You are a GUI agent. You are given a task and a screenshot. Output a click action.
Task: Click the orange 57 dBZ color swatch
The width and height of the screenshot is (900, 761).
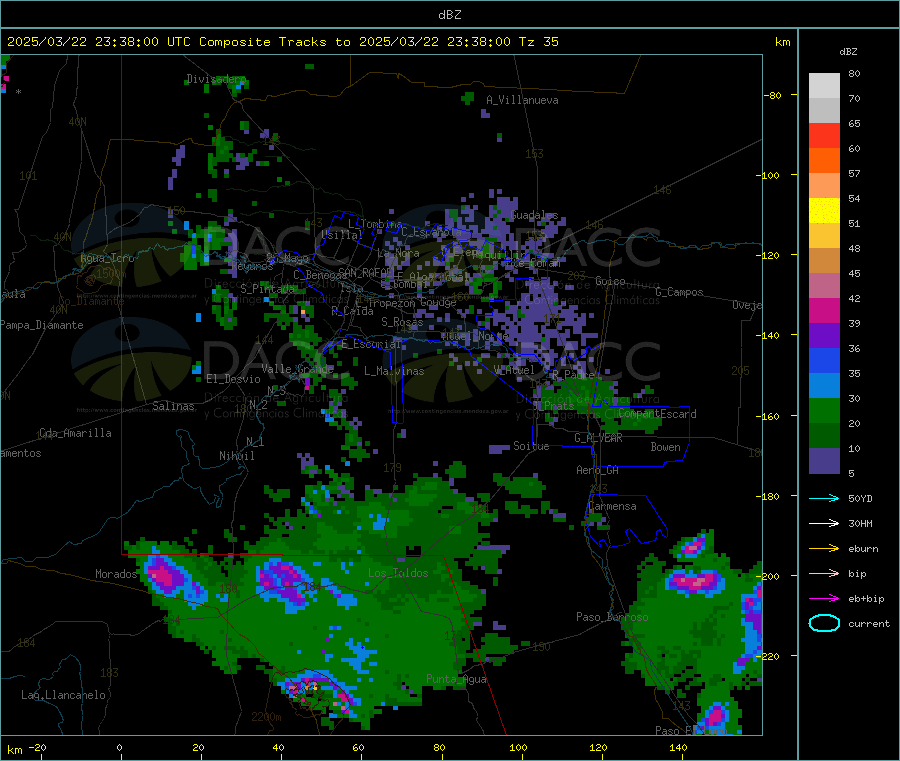tap(824, 161)
